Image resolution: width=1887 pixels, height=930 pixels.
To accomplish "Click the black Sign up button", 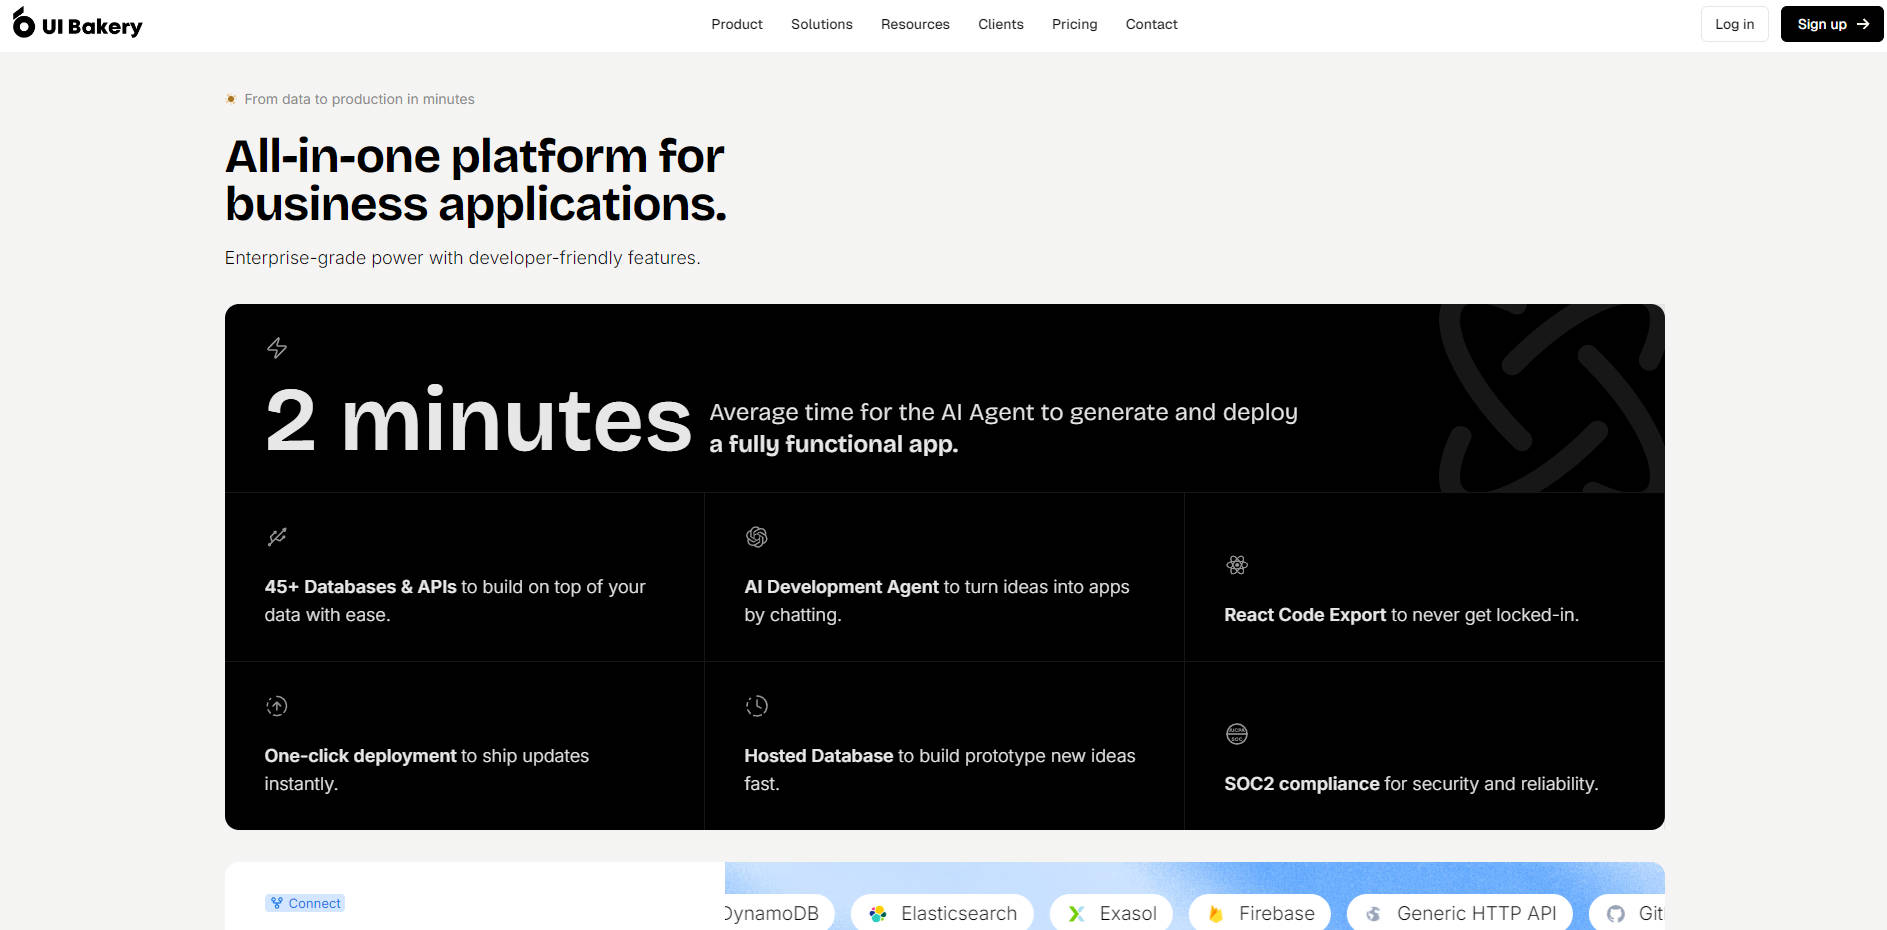I will (x=1831, y=24).
